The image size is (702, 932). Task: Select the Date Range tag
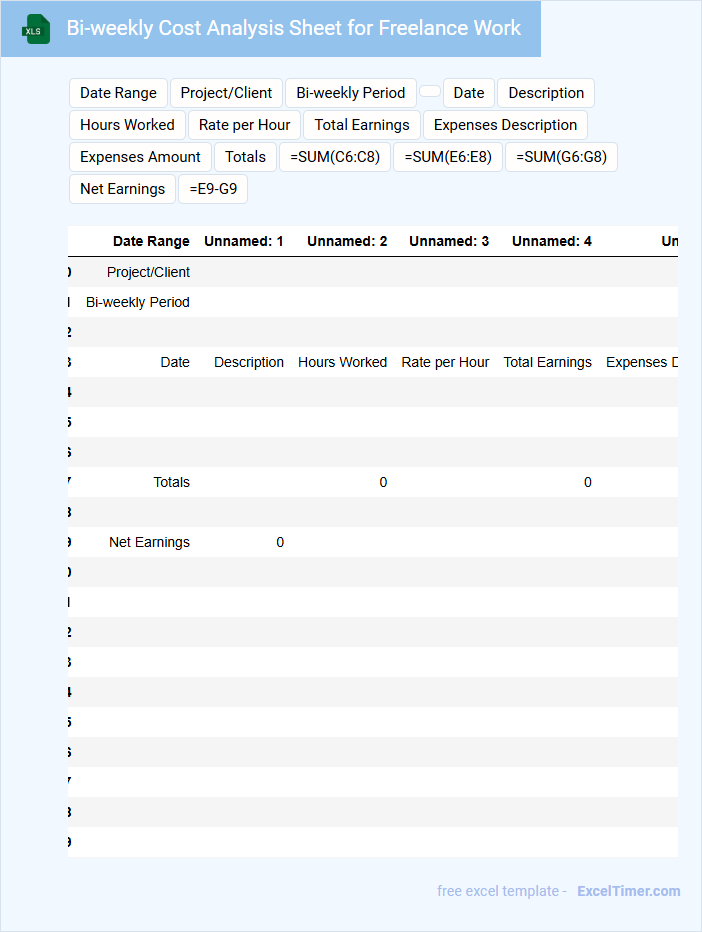tap(118, 93)
